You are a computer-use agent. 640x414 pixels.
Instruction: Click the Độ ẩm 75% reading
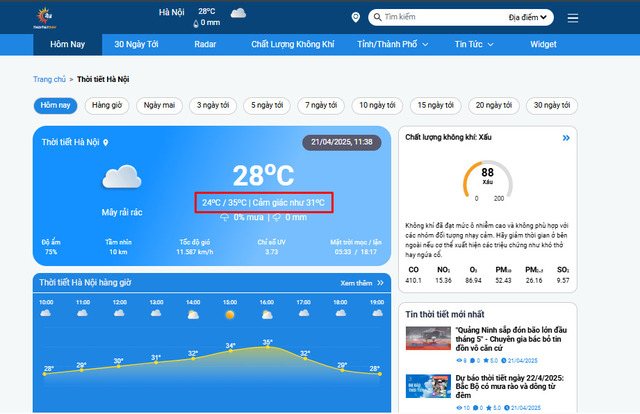click(51, 247)
